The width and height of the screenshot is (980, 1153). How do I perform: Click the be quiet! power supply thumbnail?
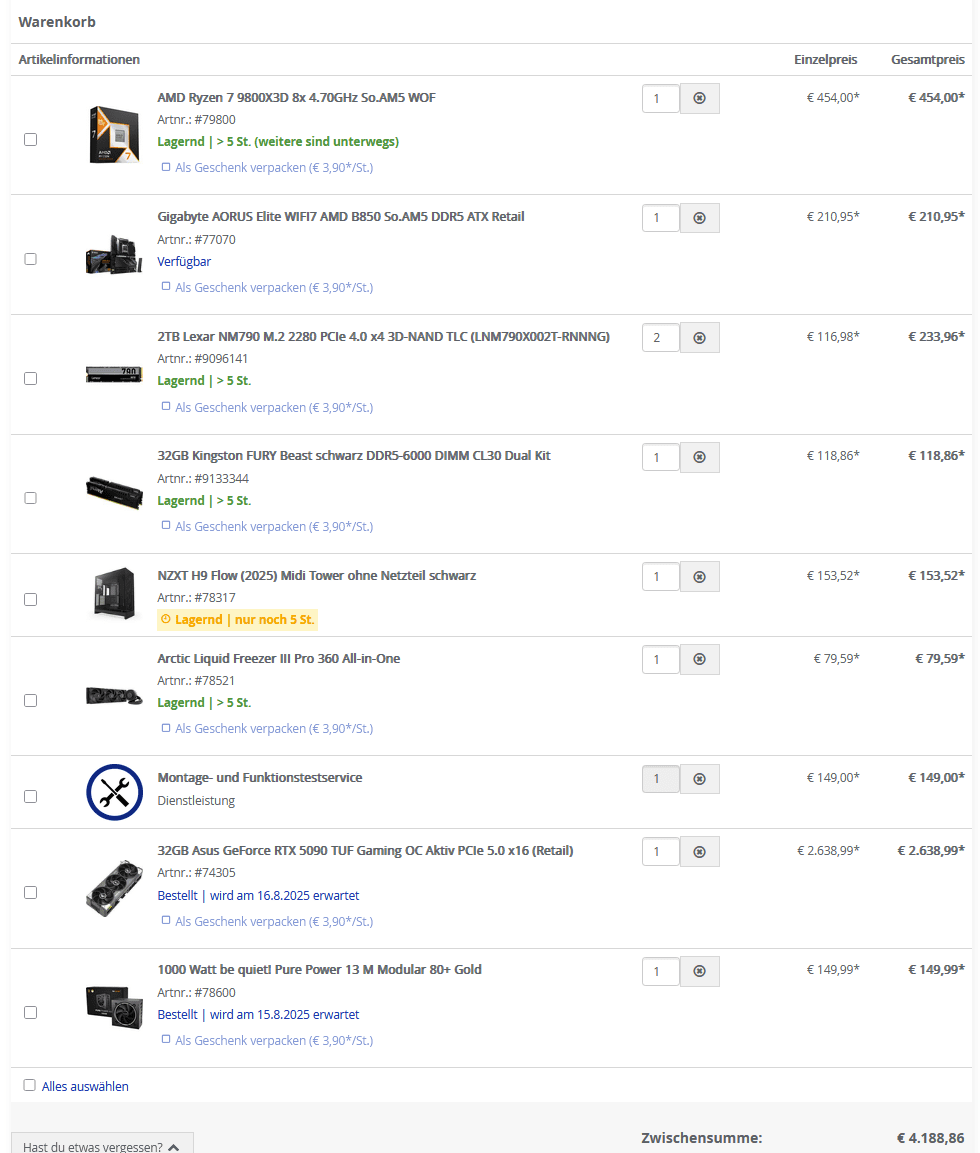[114, 1007]
